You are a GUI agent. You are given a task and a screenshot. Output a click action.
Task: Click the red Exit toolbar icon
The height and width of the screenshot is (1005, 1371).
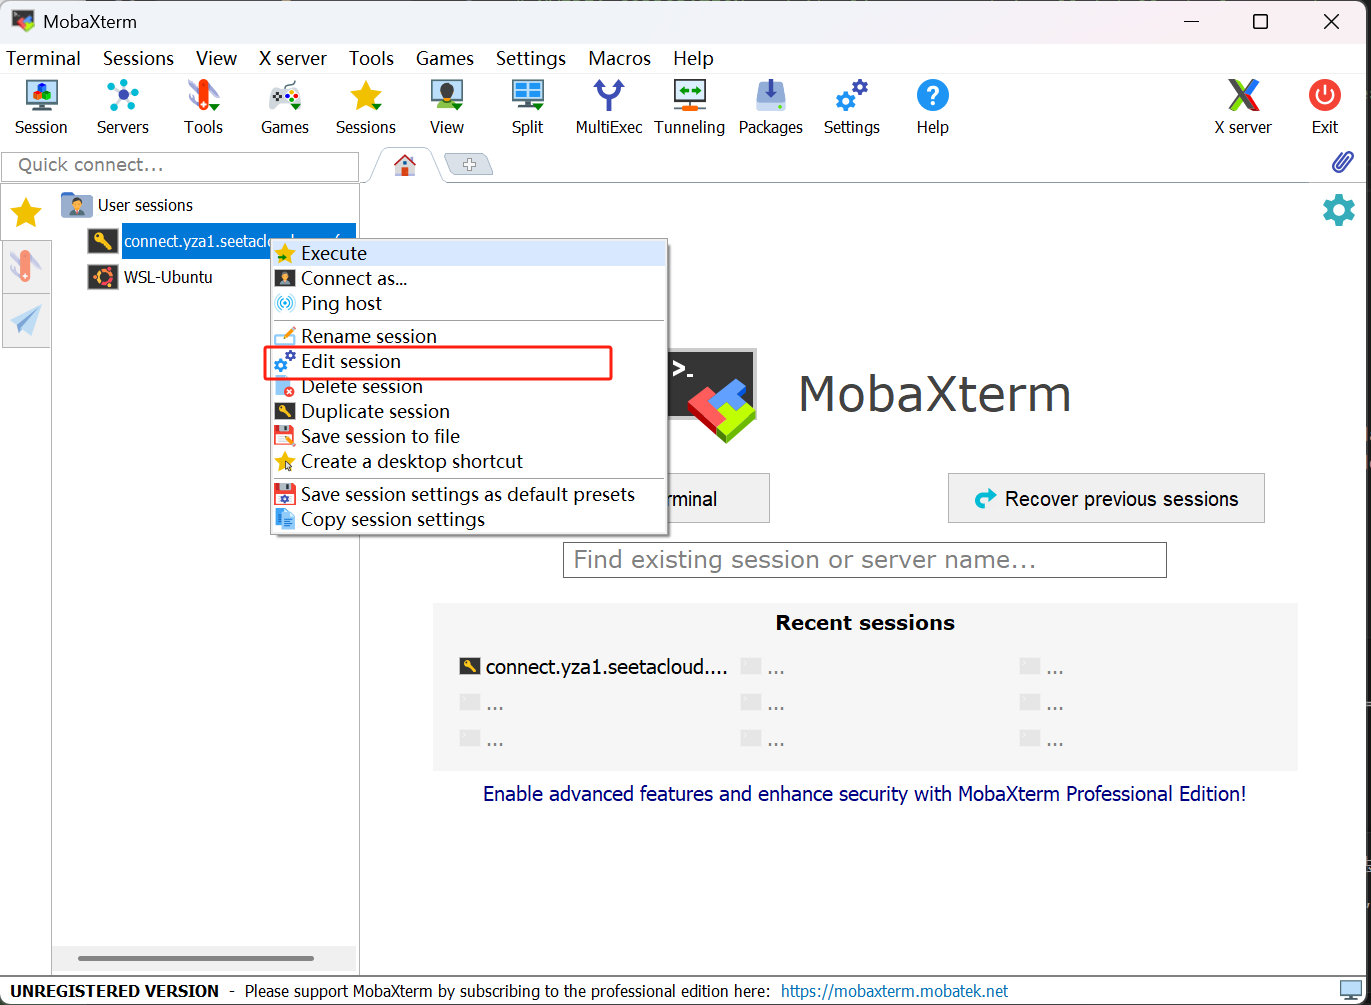1325,107
